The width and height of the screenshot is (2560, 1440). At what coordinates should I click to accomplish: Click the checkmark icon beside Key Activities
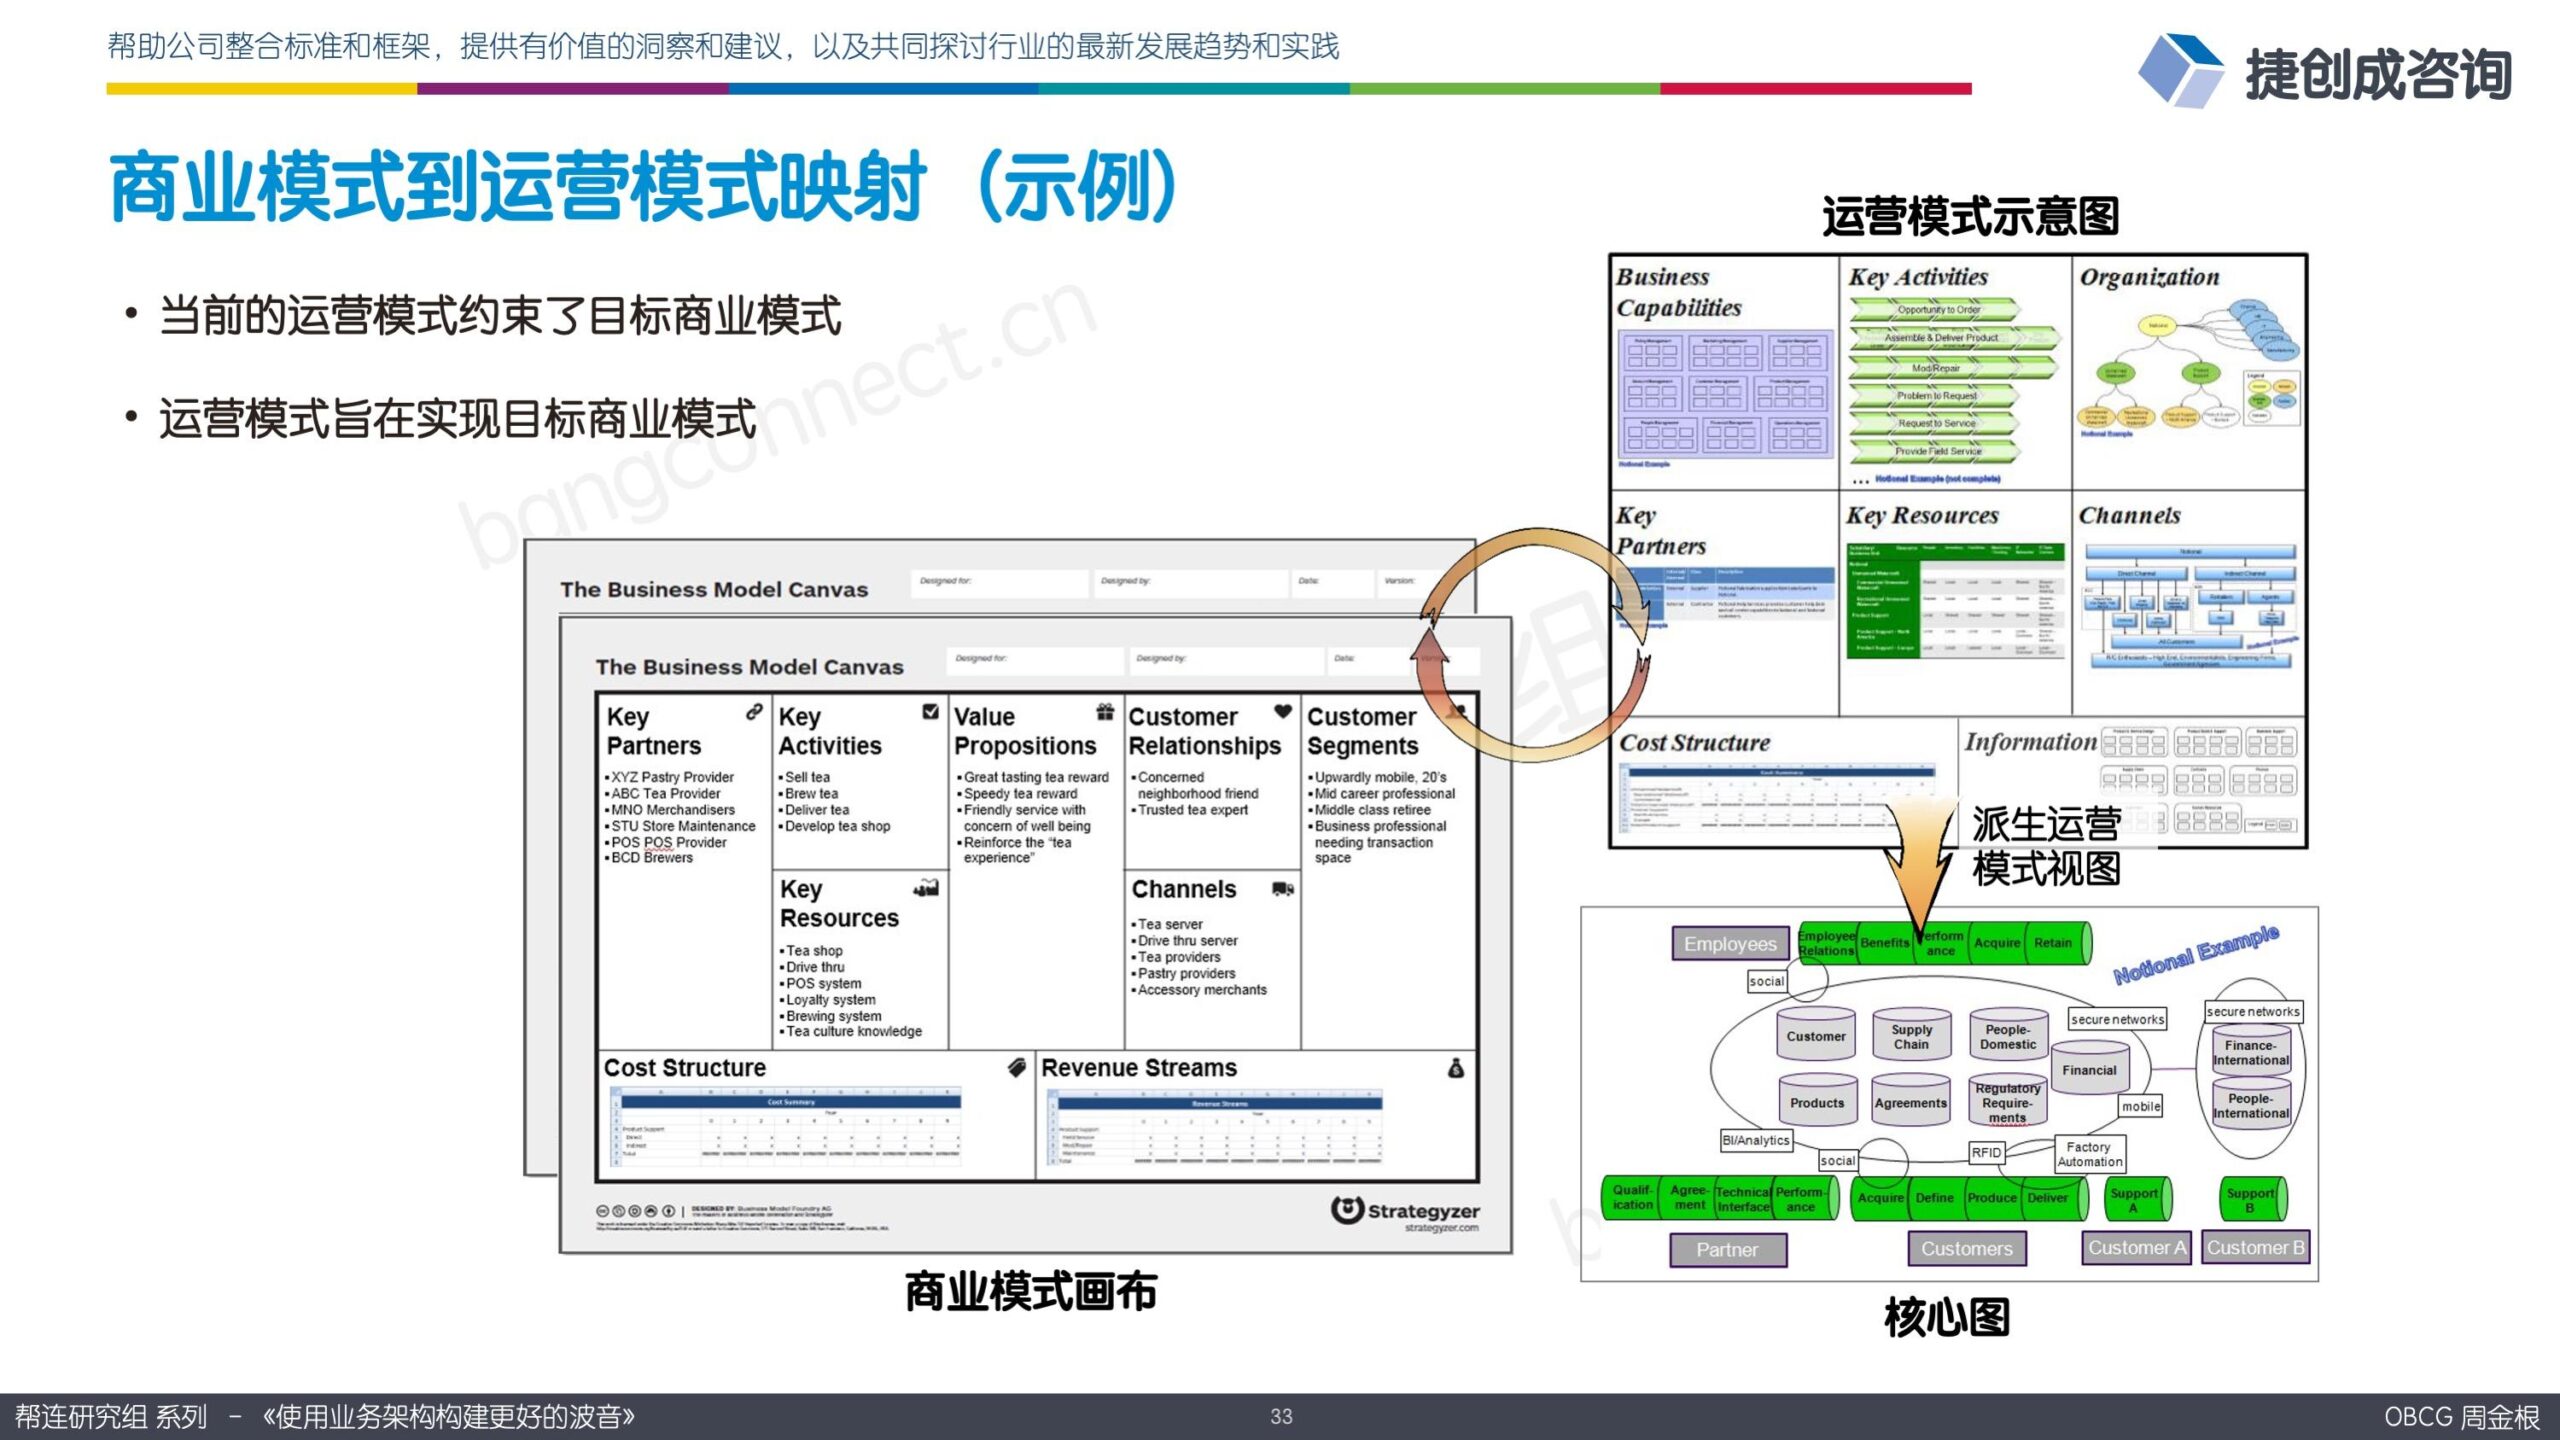pyautogui.click(x=931, y=711)
